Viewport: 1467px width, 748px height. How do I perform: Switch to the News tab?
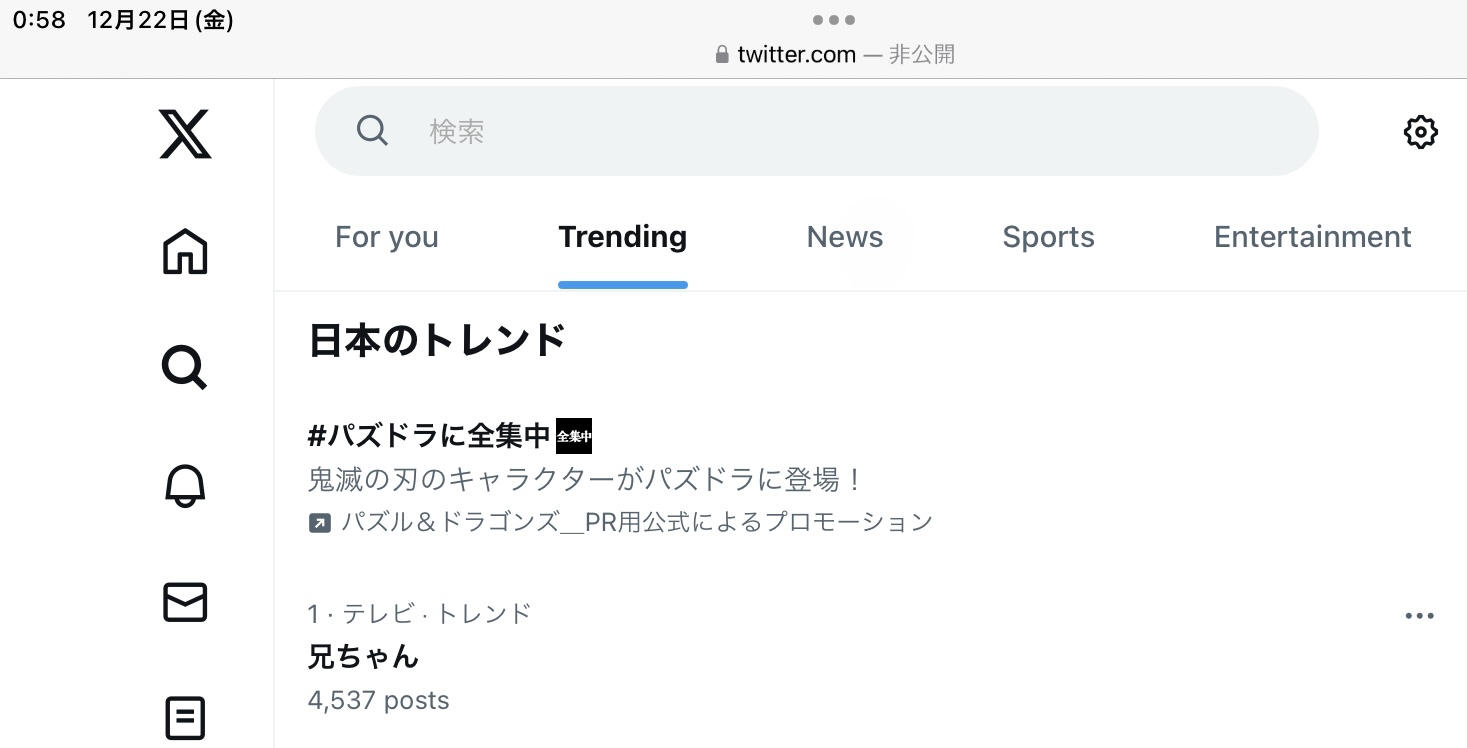click(845, 237)
